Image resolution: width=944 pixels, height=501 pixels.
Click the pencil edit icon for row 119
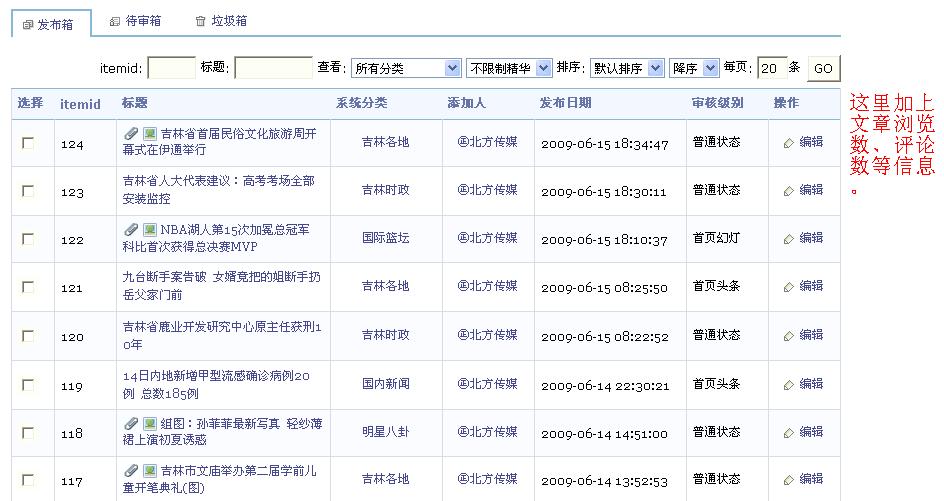click(x=789, y=385)
